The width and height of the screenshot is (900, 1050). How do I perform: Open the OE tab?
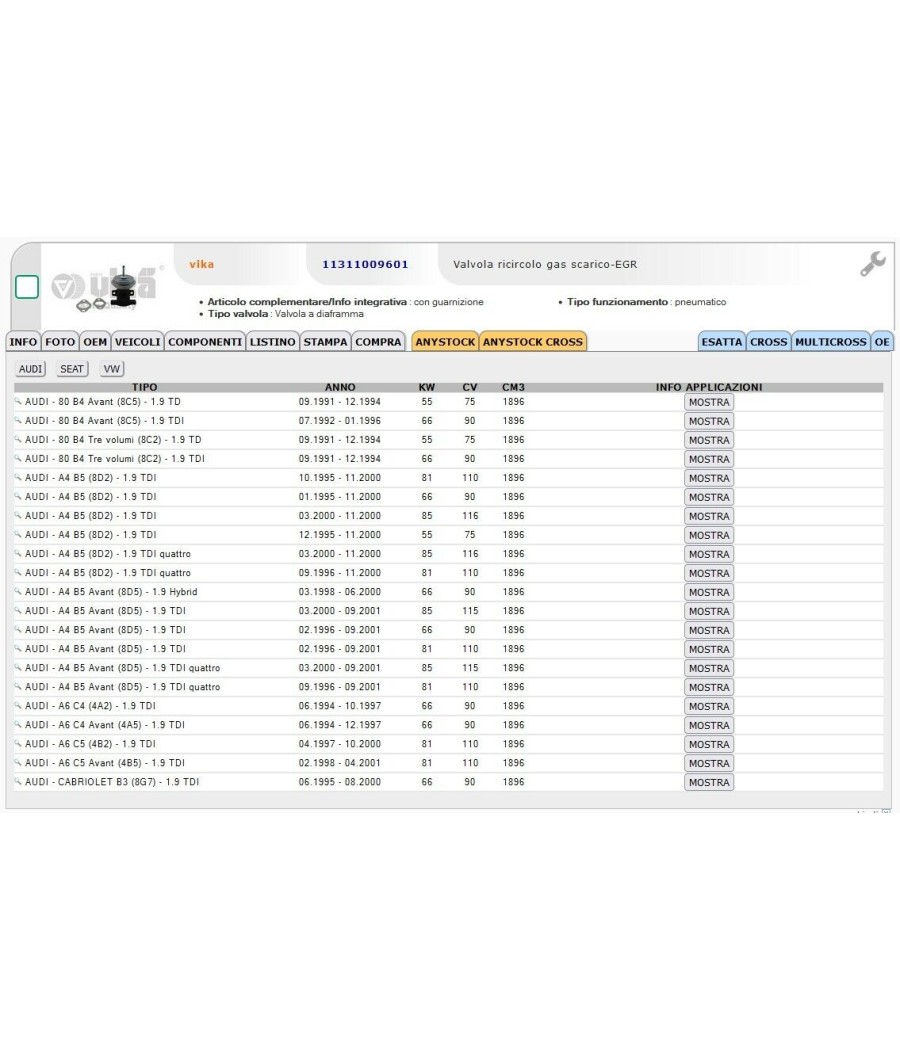pos(882,342)
